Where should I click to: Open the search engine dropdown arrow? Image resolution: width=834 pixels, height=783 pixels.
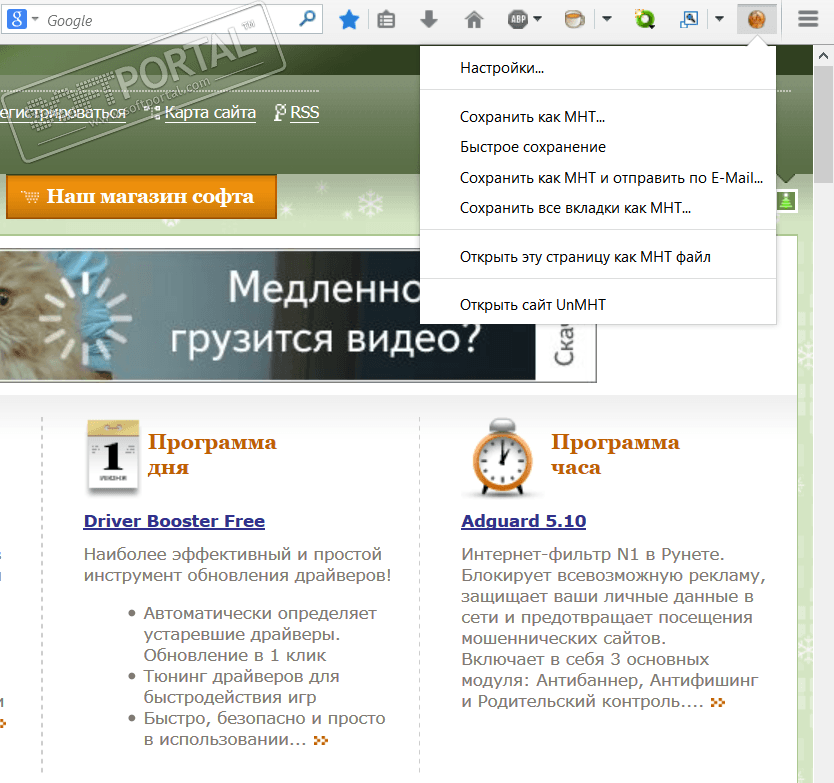tap(35, 19)
